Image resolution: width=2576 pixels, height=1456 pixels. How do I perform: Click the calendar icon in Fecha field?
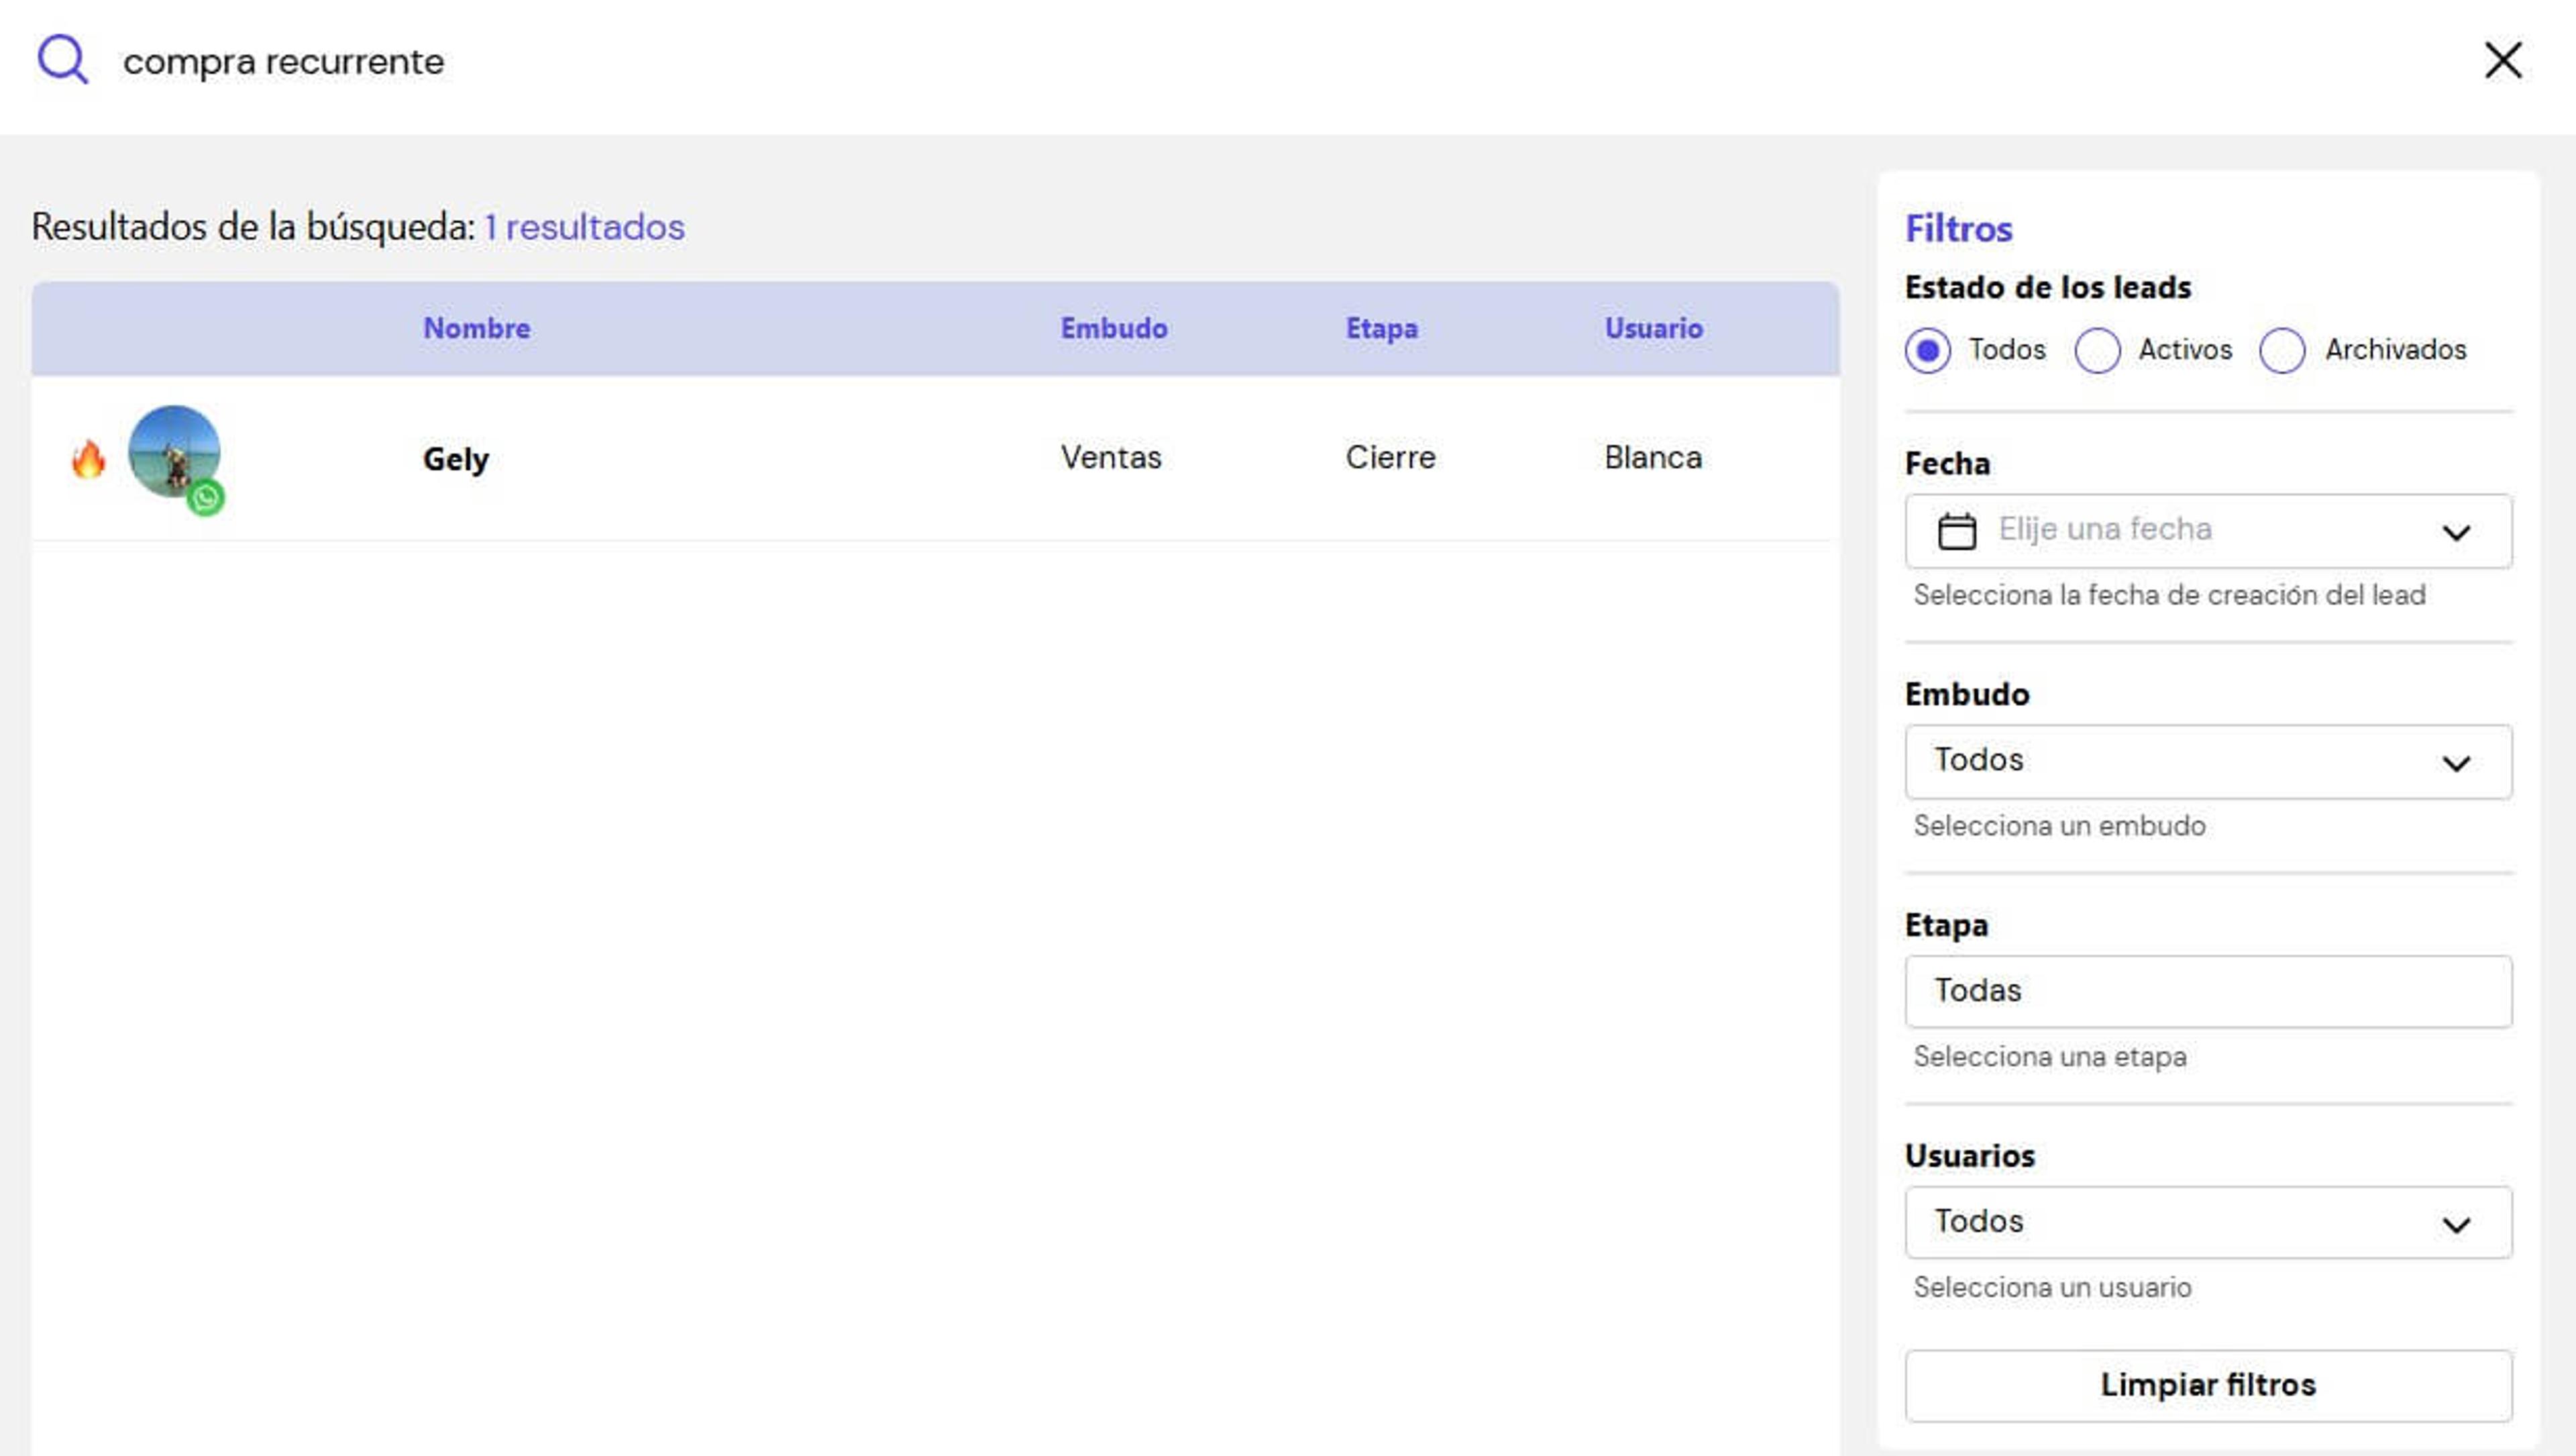click(x=1956, y=530)
